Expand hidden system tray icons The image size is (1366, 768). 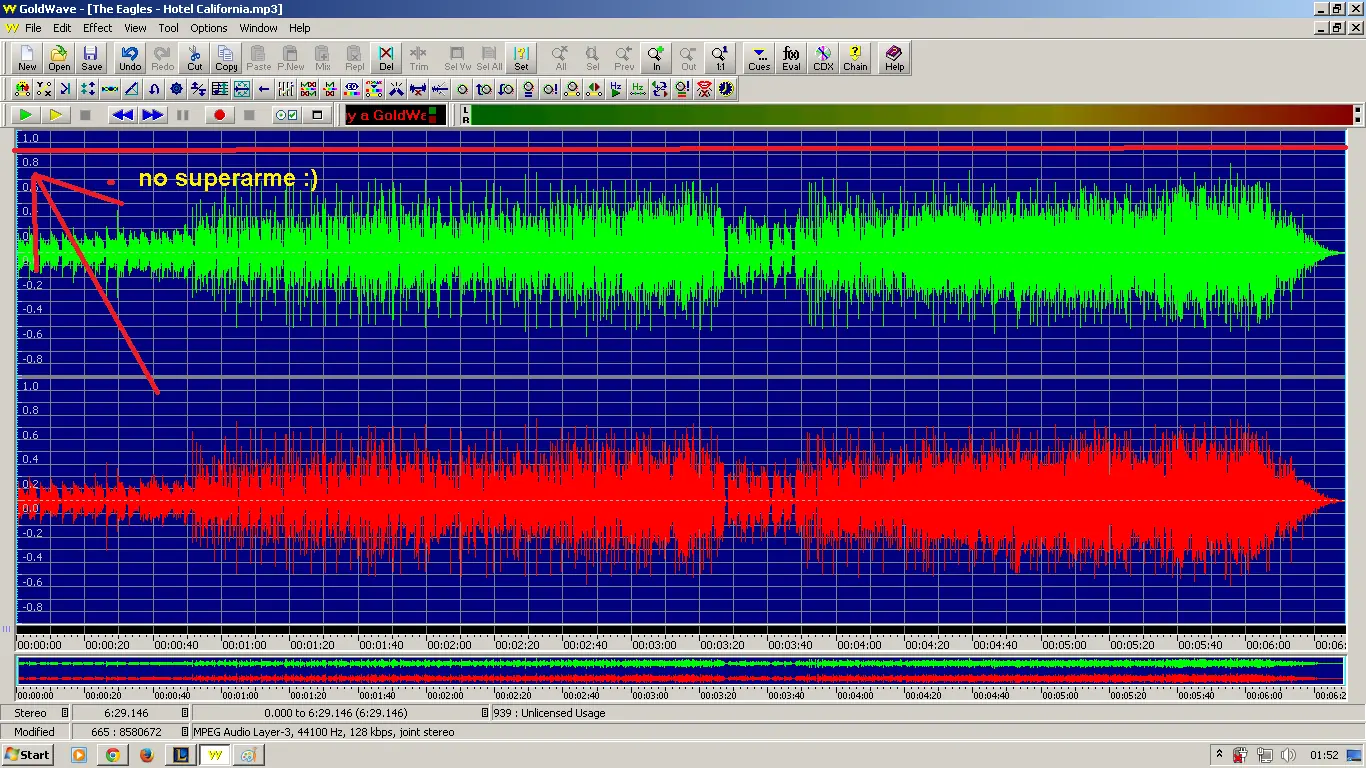(x=1219, y=755)
